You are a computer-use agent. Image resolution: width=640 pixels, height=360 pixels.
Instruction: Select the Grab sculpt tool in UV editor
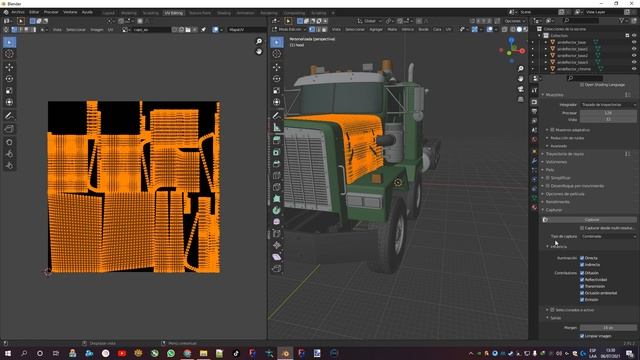coord(9,142)
